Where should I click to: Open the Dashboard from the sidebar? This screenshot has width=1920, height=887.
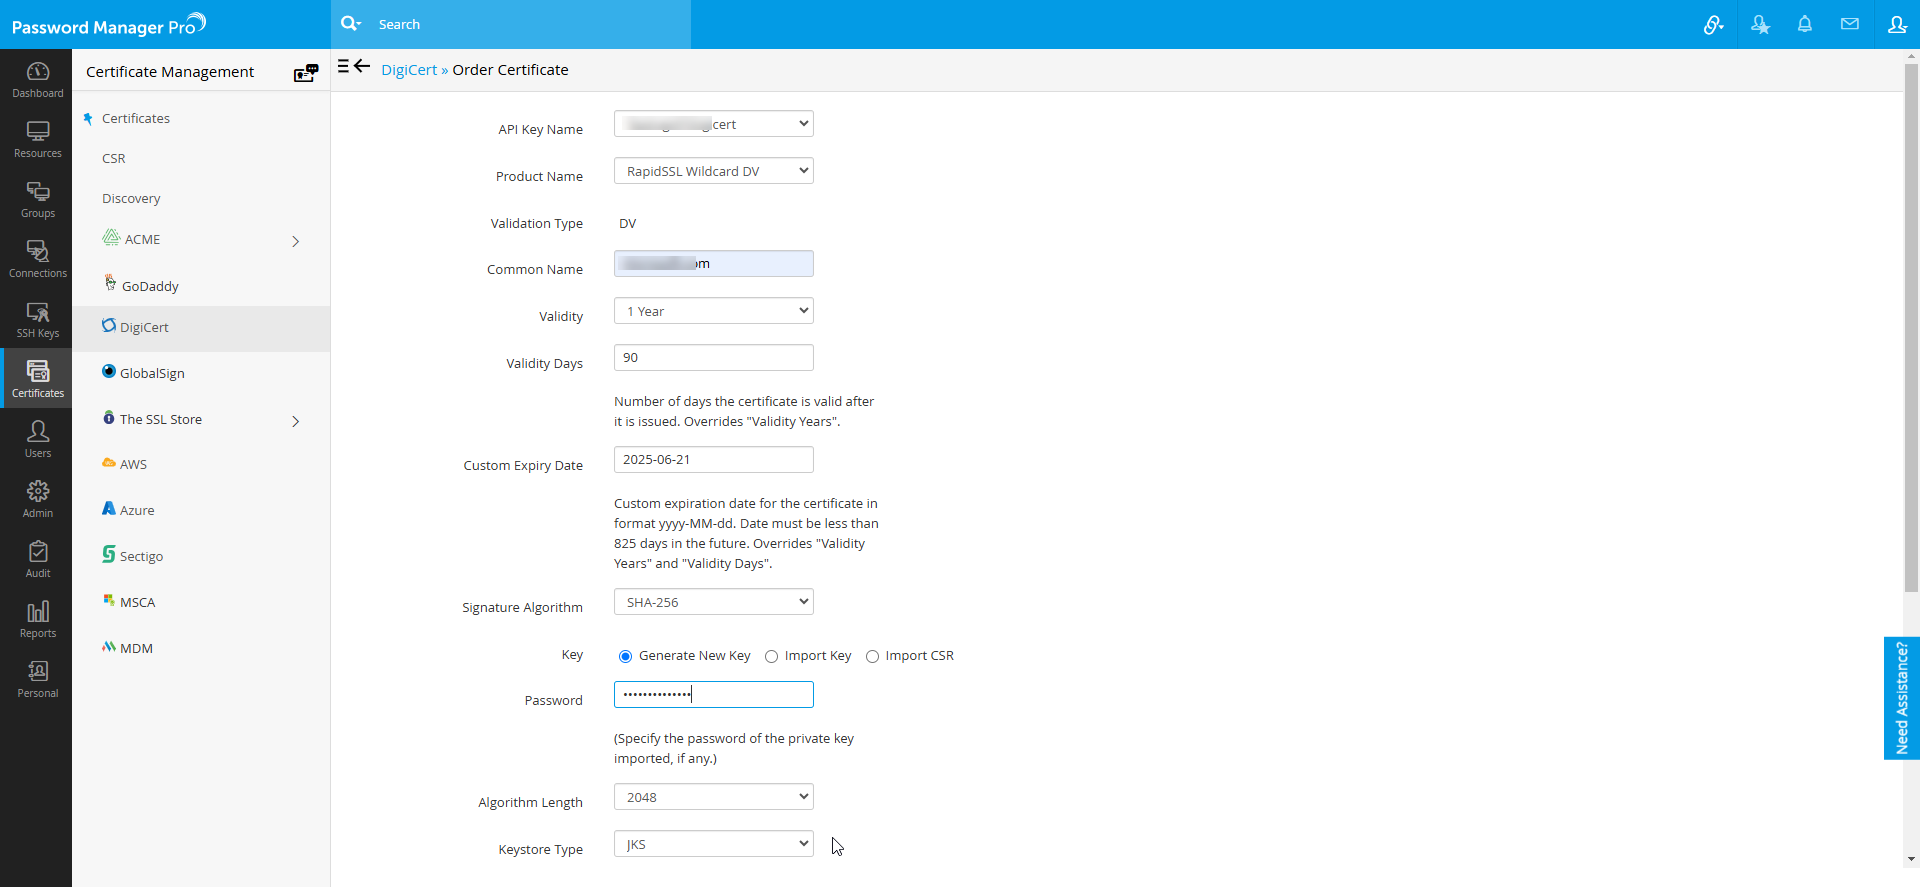[x=37, y=79]
